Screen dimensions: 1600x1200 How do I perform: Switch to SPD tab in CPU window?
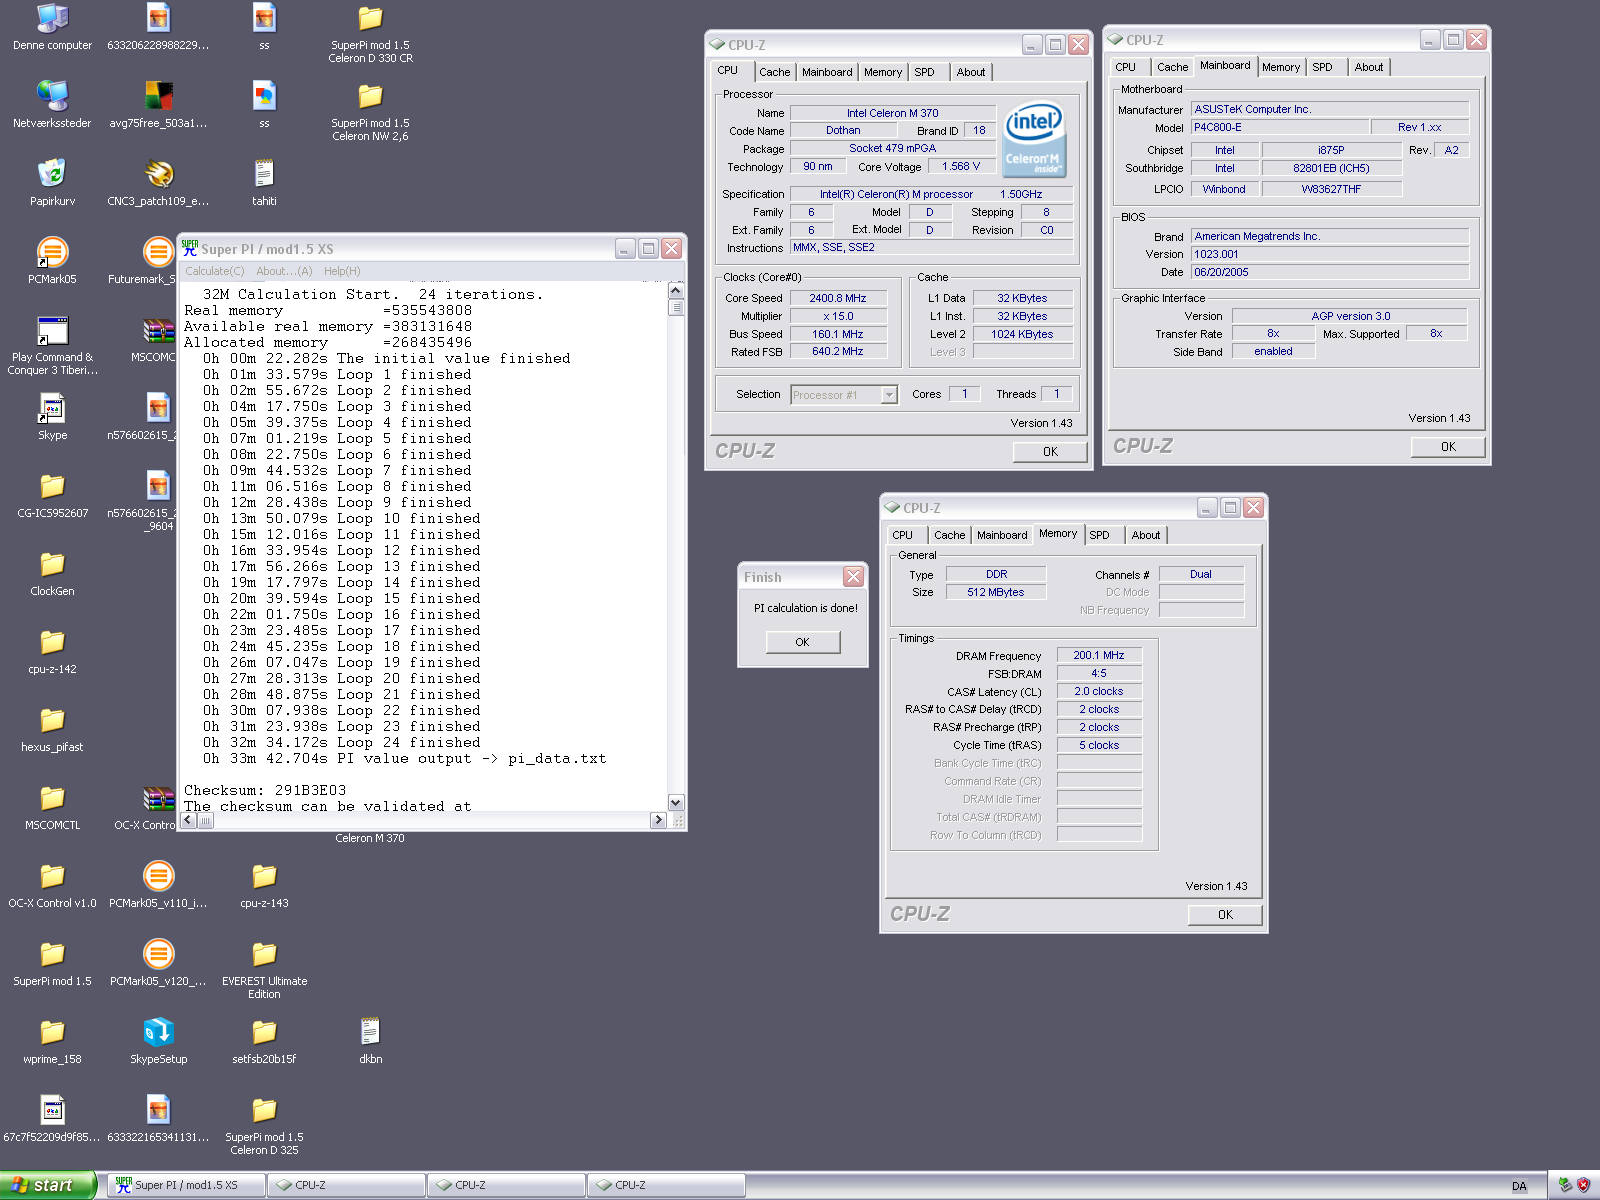point(924,72)
